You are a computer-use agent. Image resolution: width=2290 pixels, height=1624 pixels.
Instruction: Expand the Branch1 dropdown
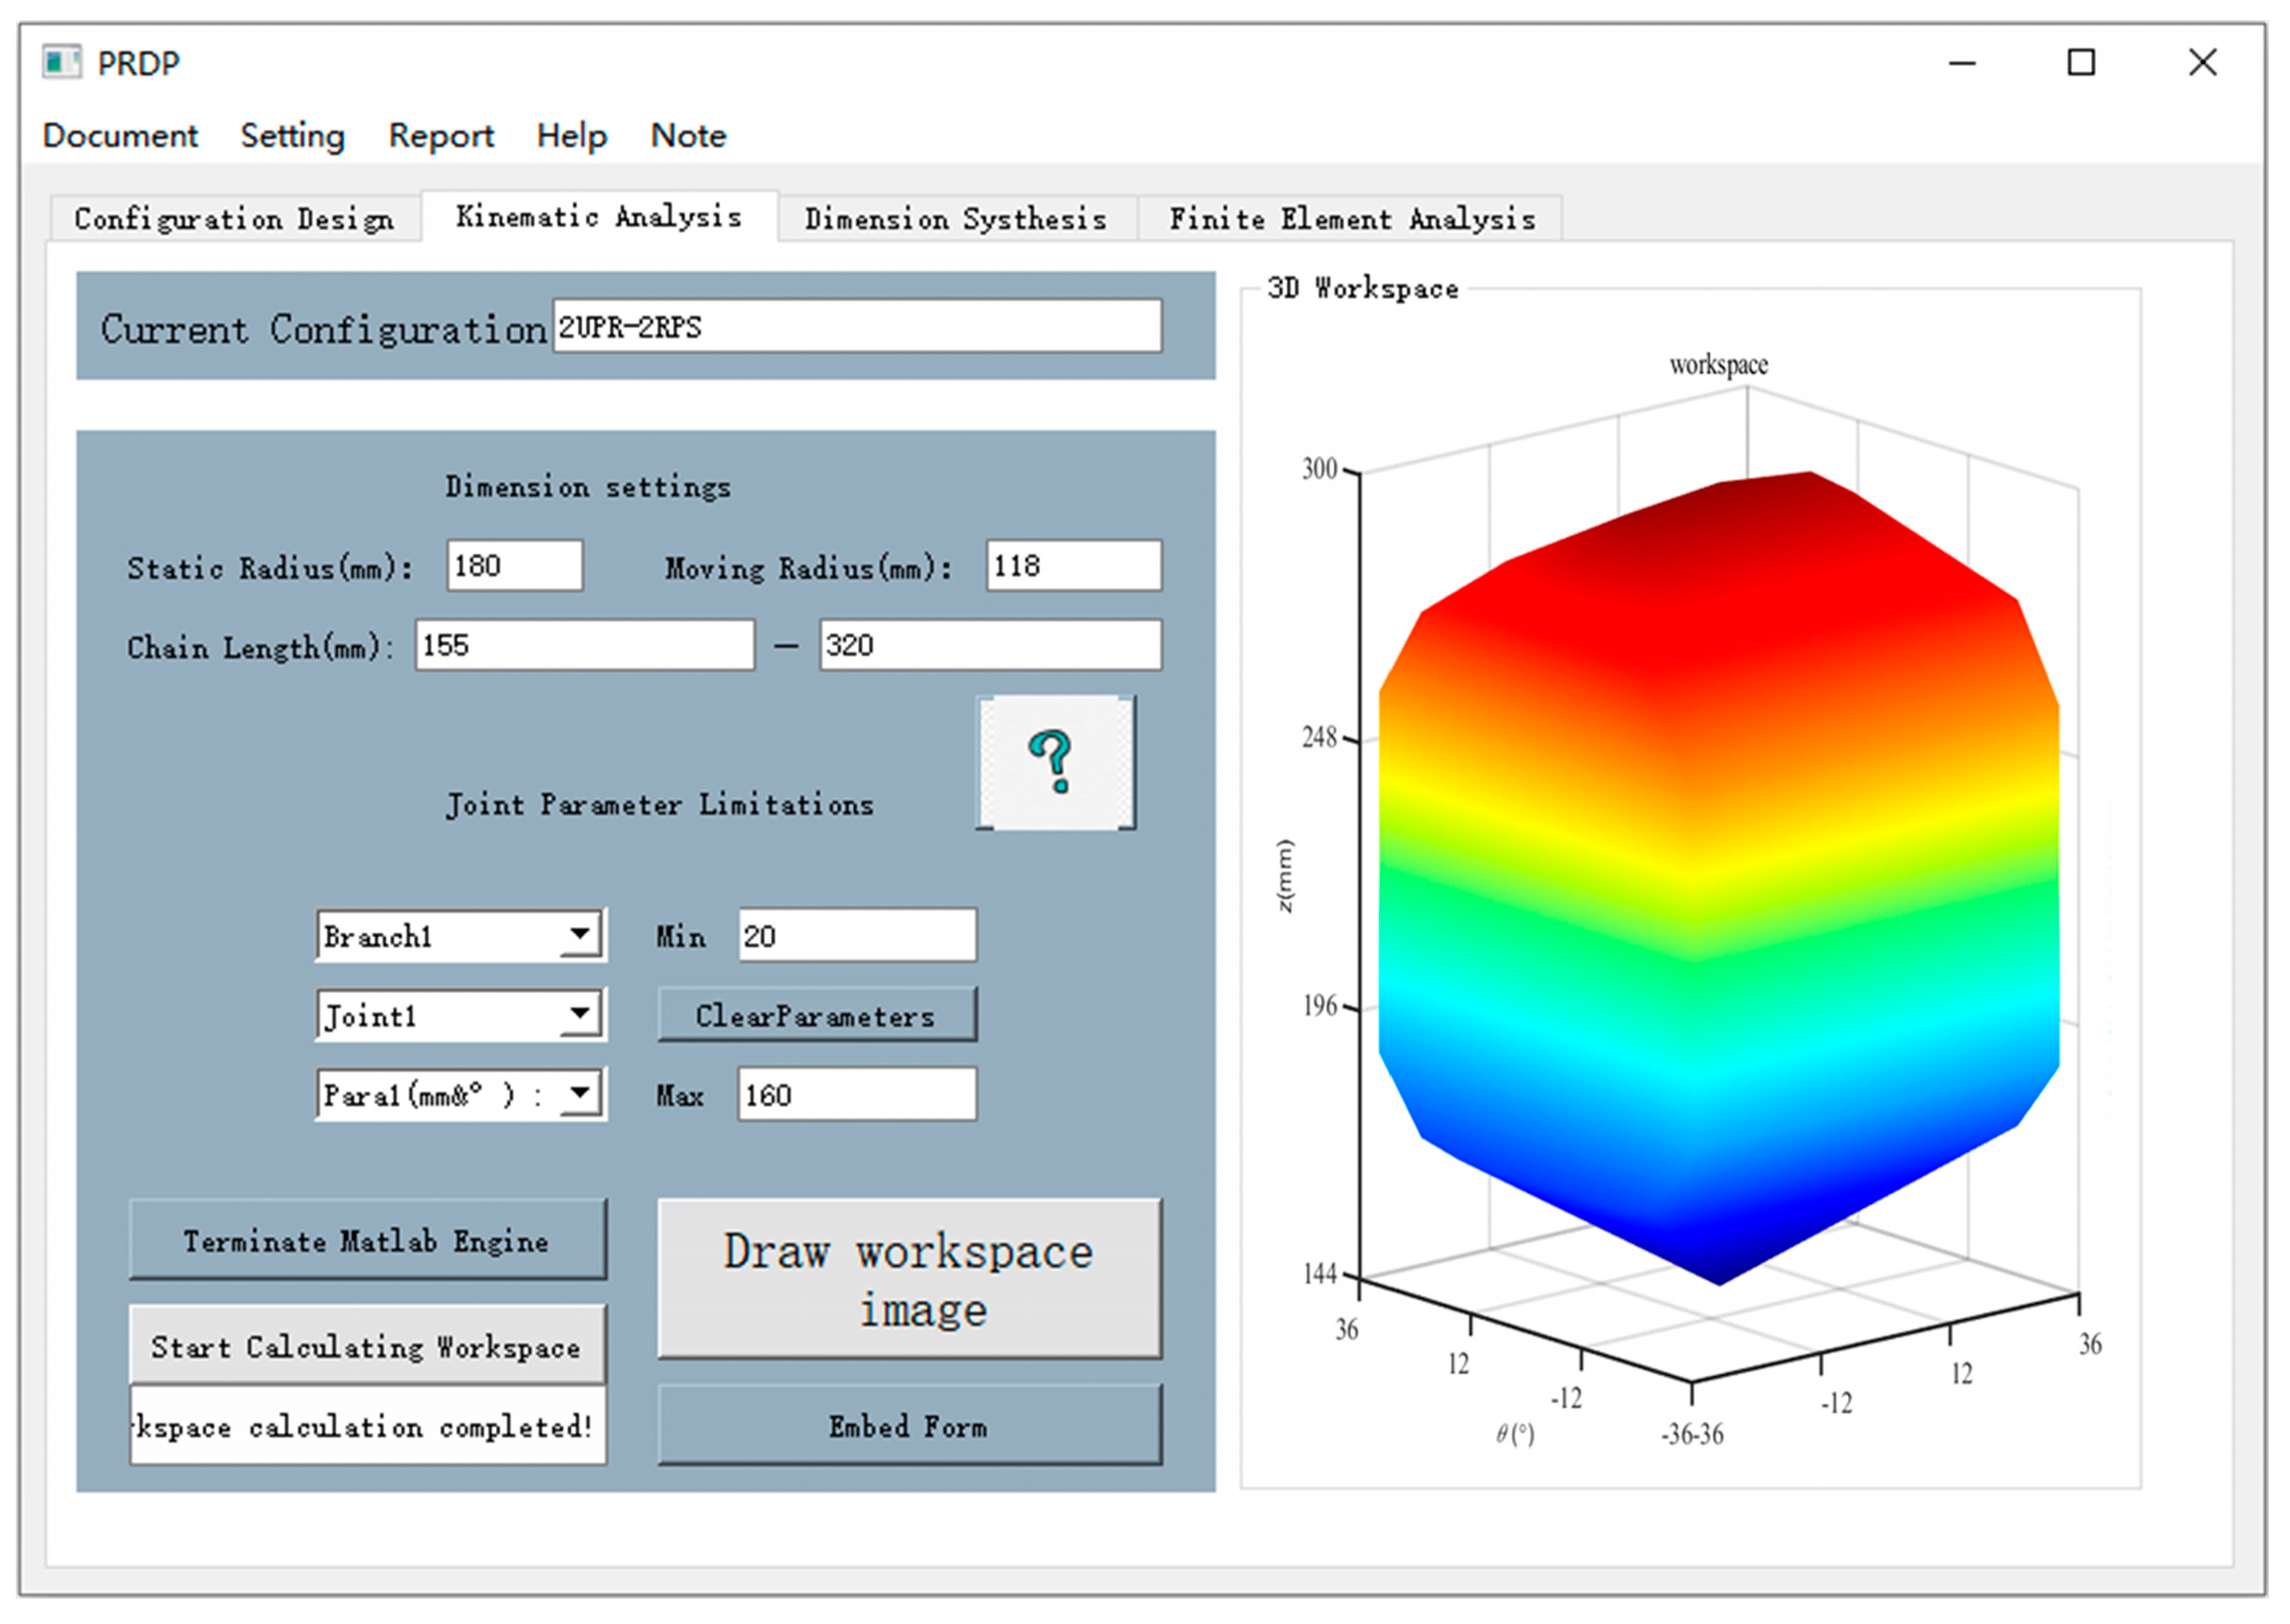click(x=580, y=935)
